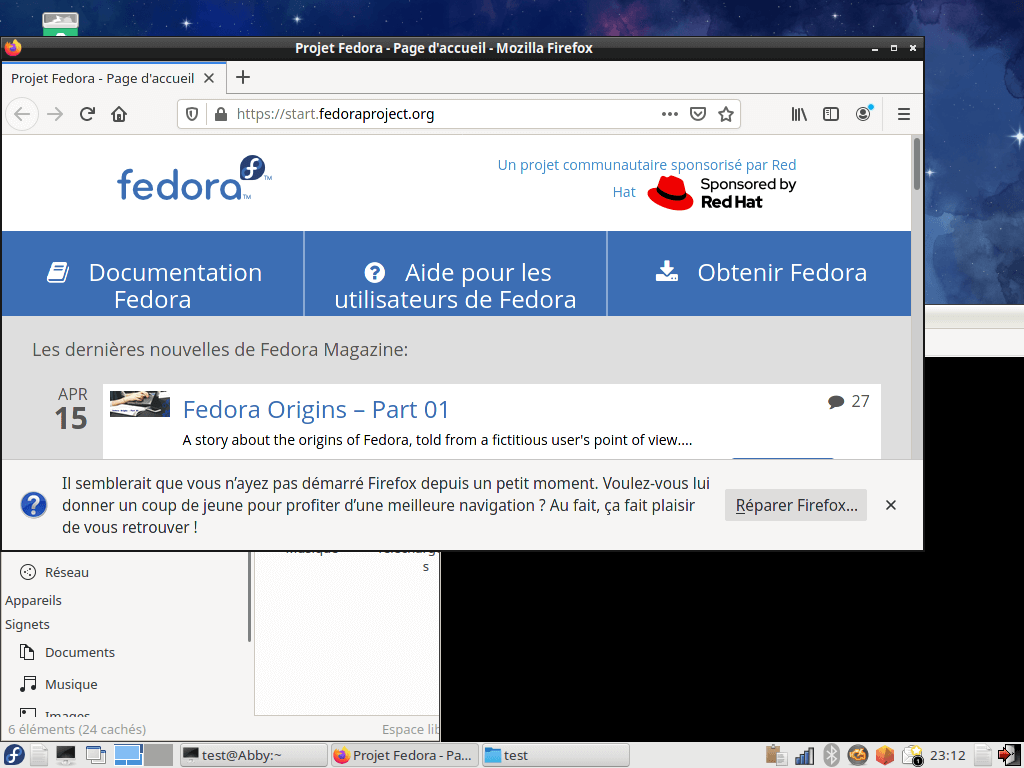
Task: Open the Firefox home page icon
Action: (x=119, y=114)
